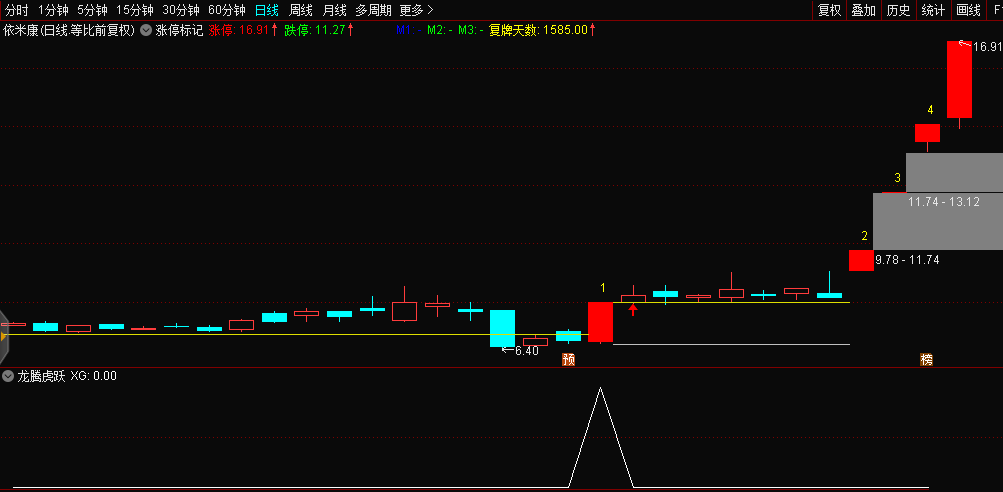Open the 历史 history button

click(x=898, y=10)
